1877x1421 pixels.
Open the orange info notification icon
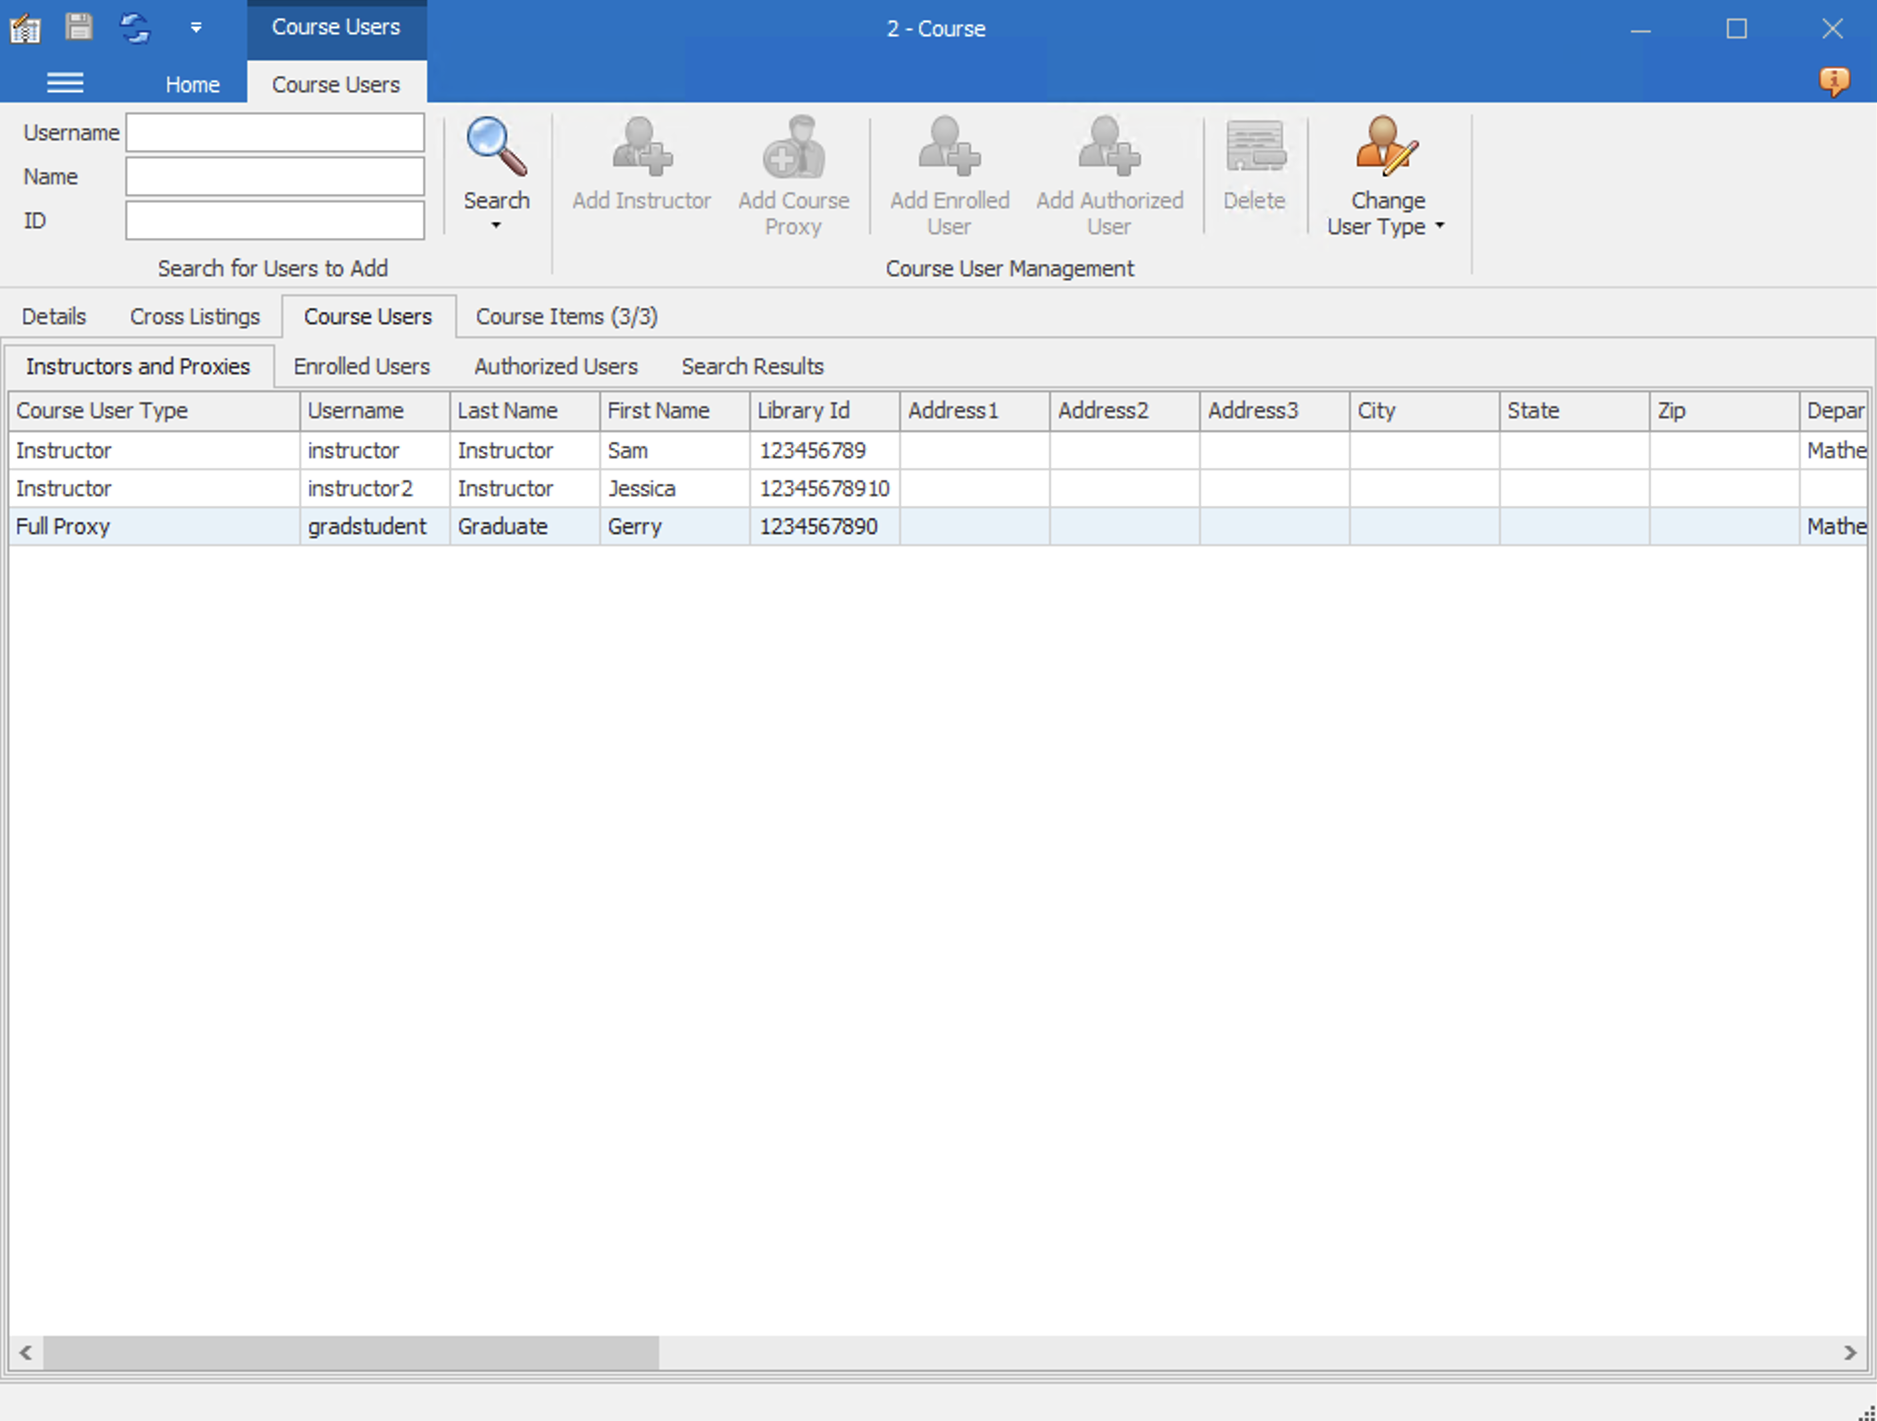(1834, 81)
